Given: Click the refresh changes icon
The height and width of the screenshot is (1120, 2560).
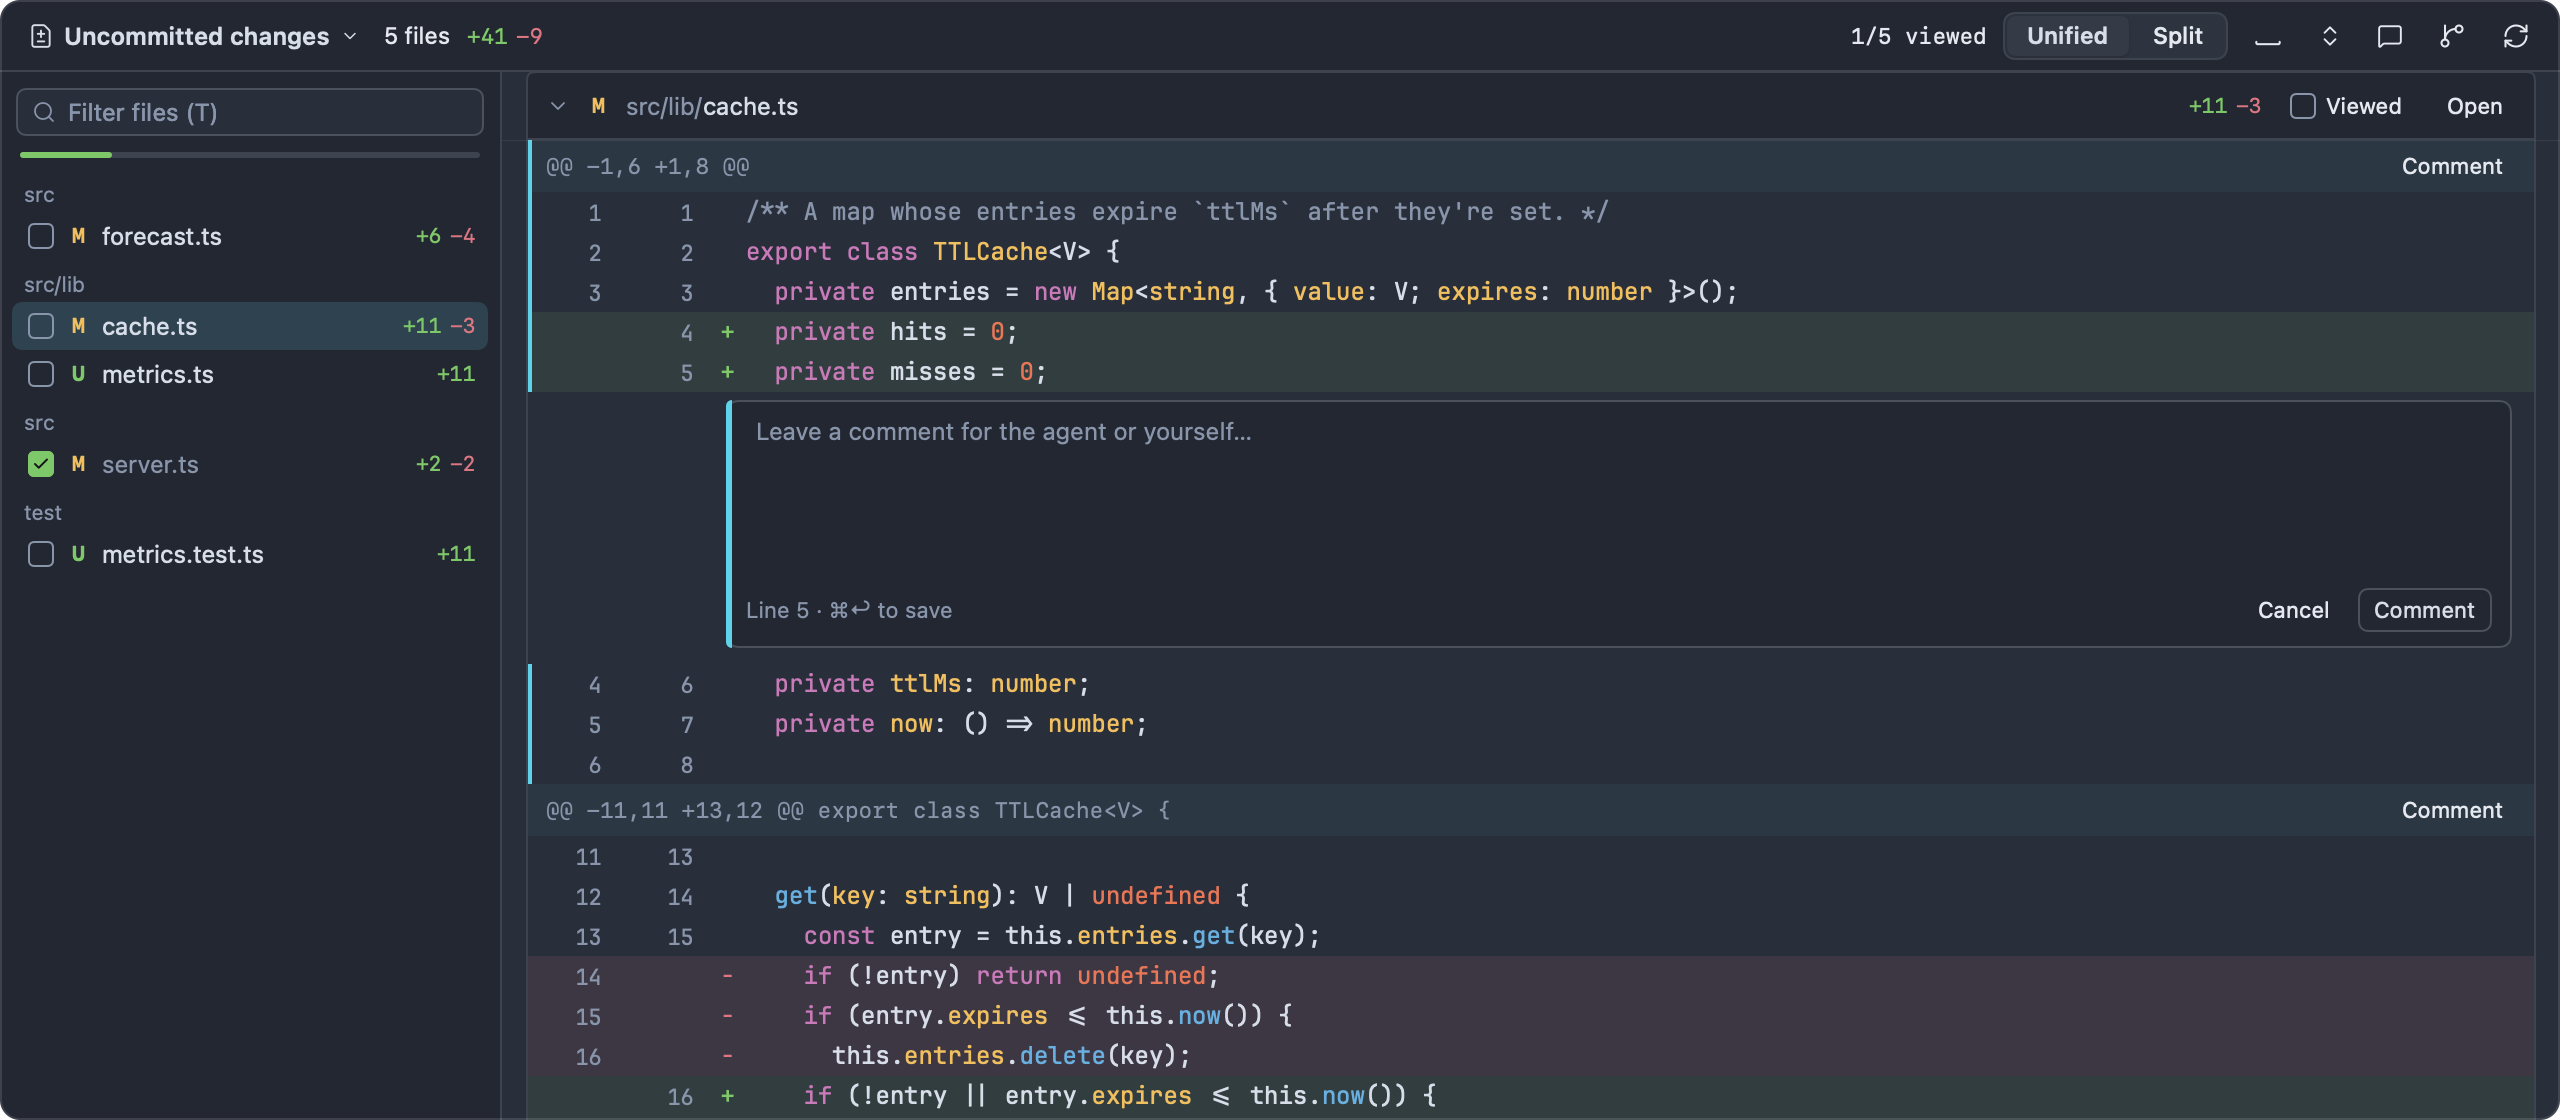Looking at the screenshot, I should pos(2516,37).
